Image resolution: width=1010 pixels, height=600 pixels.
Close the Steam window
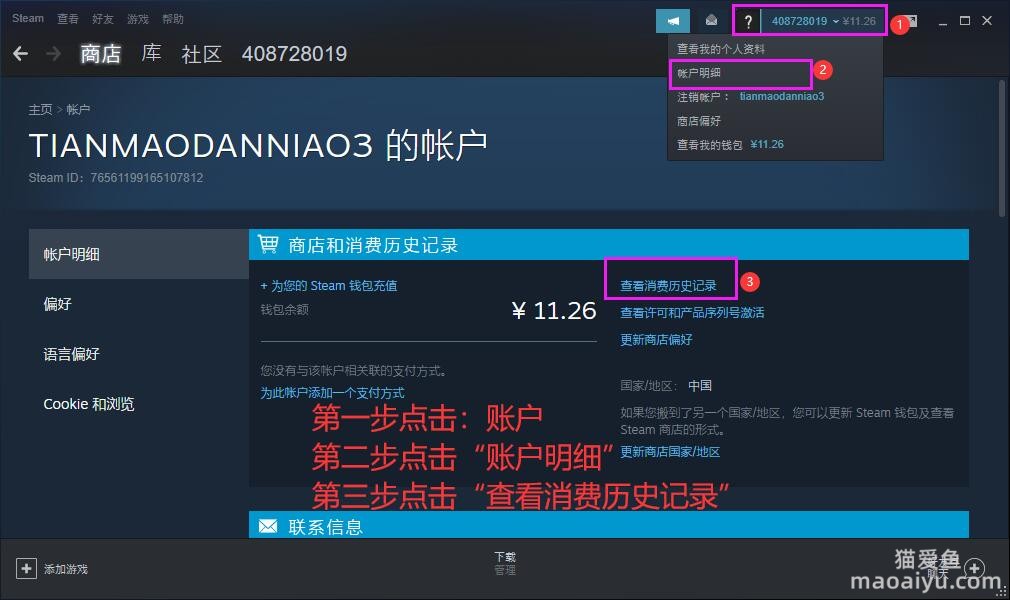987,21
